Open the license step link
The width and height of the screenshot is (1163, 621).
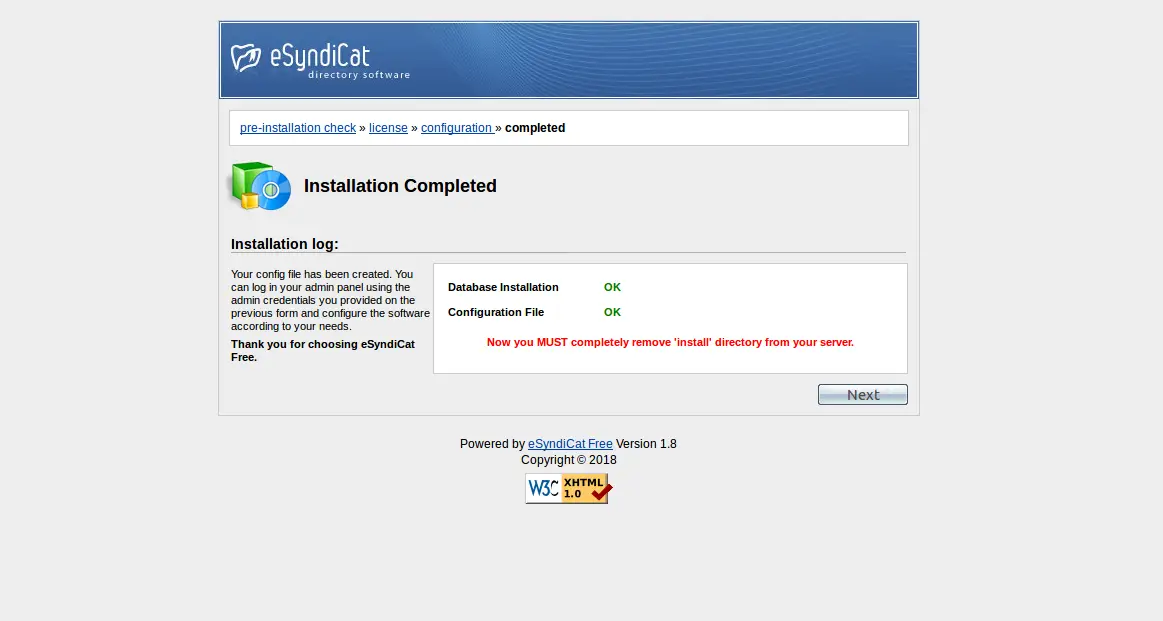point(388,128)
